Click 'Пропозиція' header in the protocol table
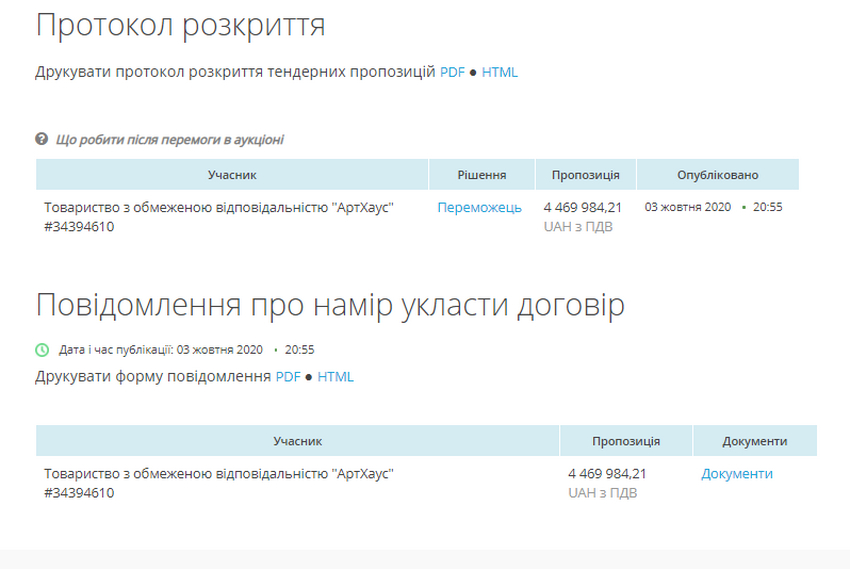The image size is (850, 569). pyautogui.click(x=585, y=175)
